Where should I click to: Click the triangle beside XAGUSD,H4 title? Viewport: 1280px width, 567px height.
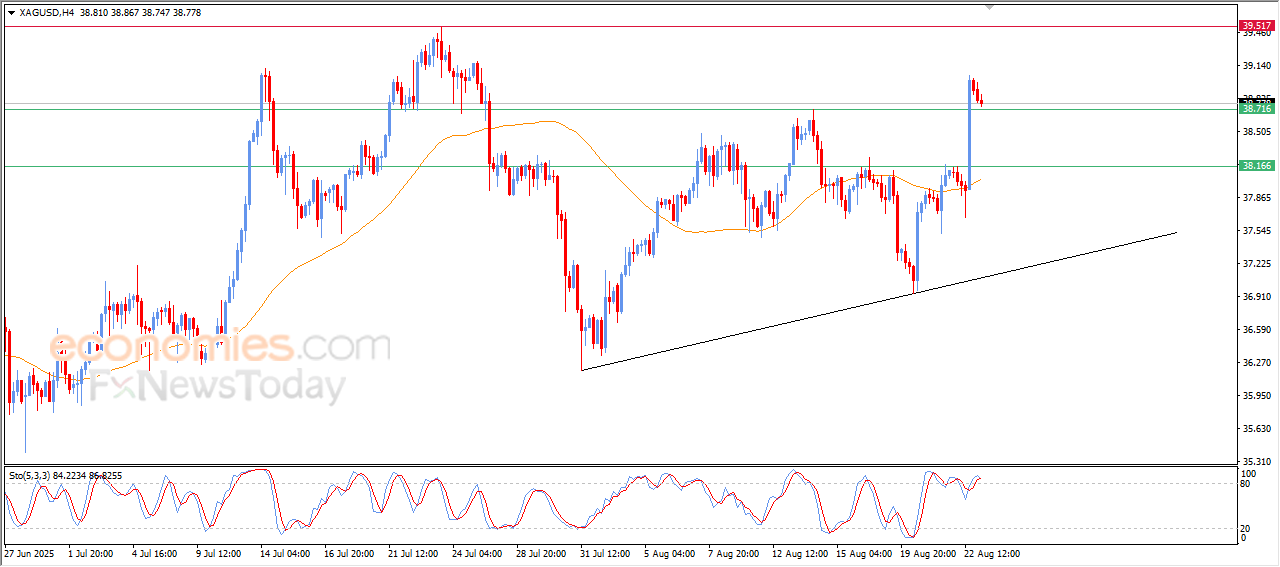coord(11,11)
